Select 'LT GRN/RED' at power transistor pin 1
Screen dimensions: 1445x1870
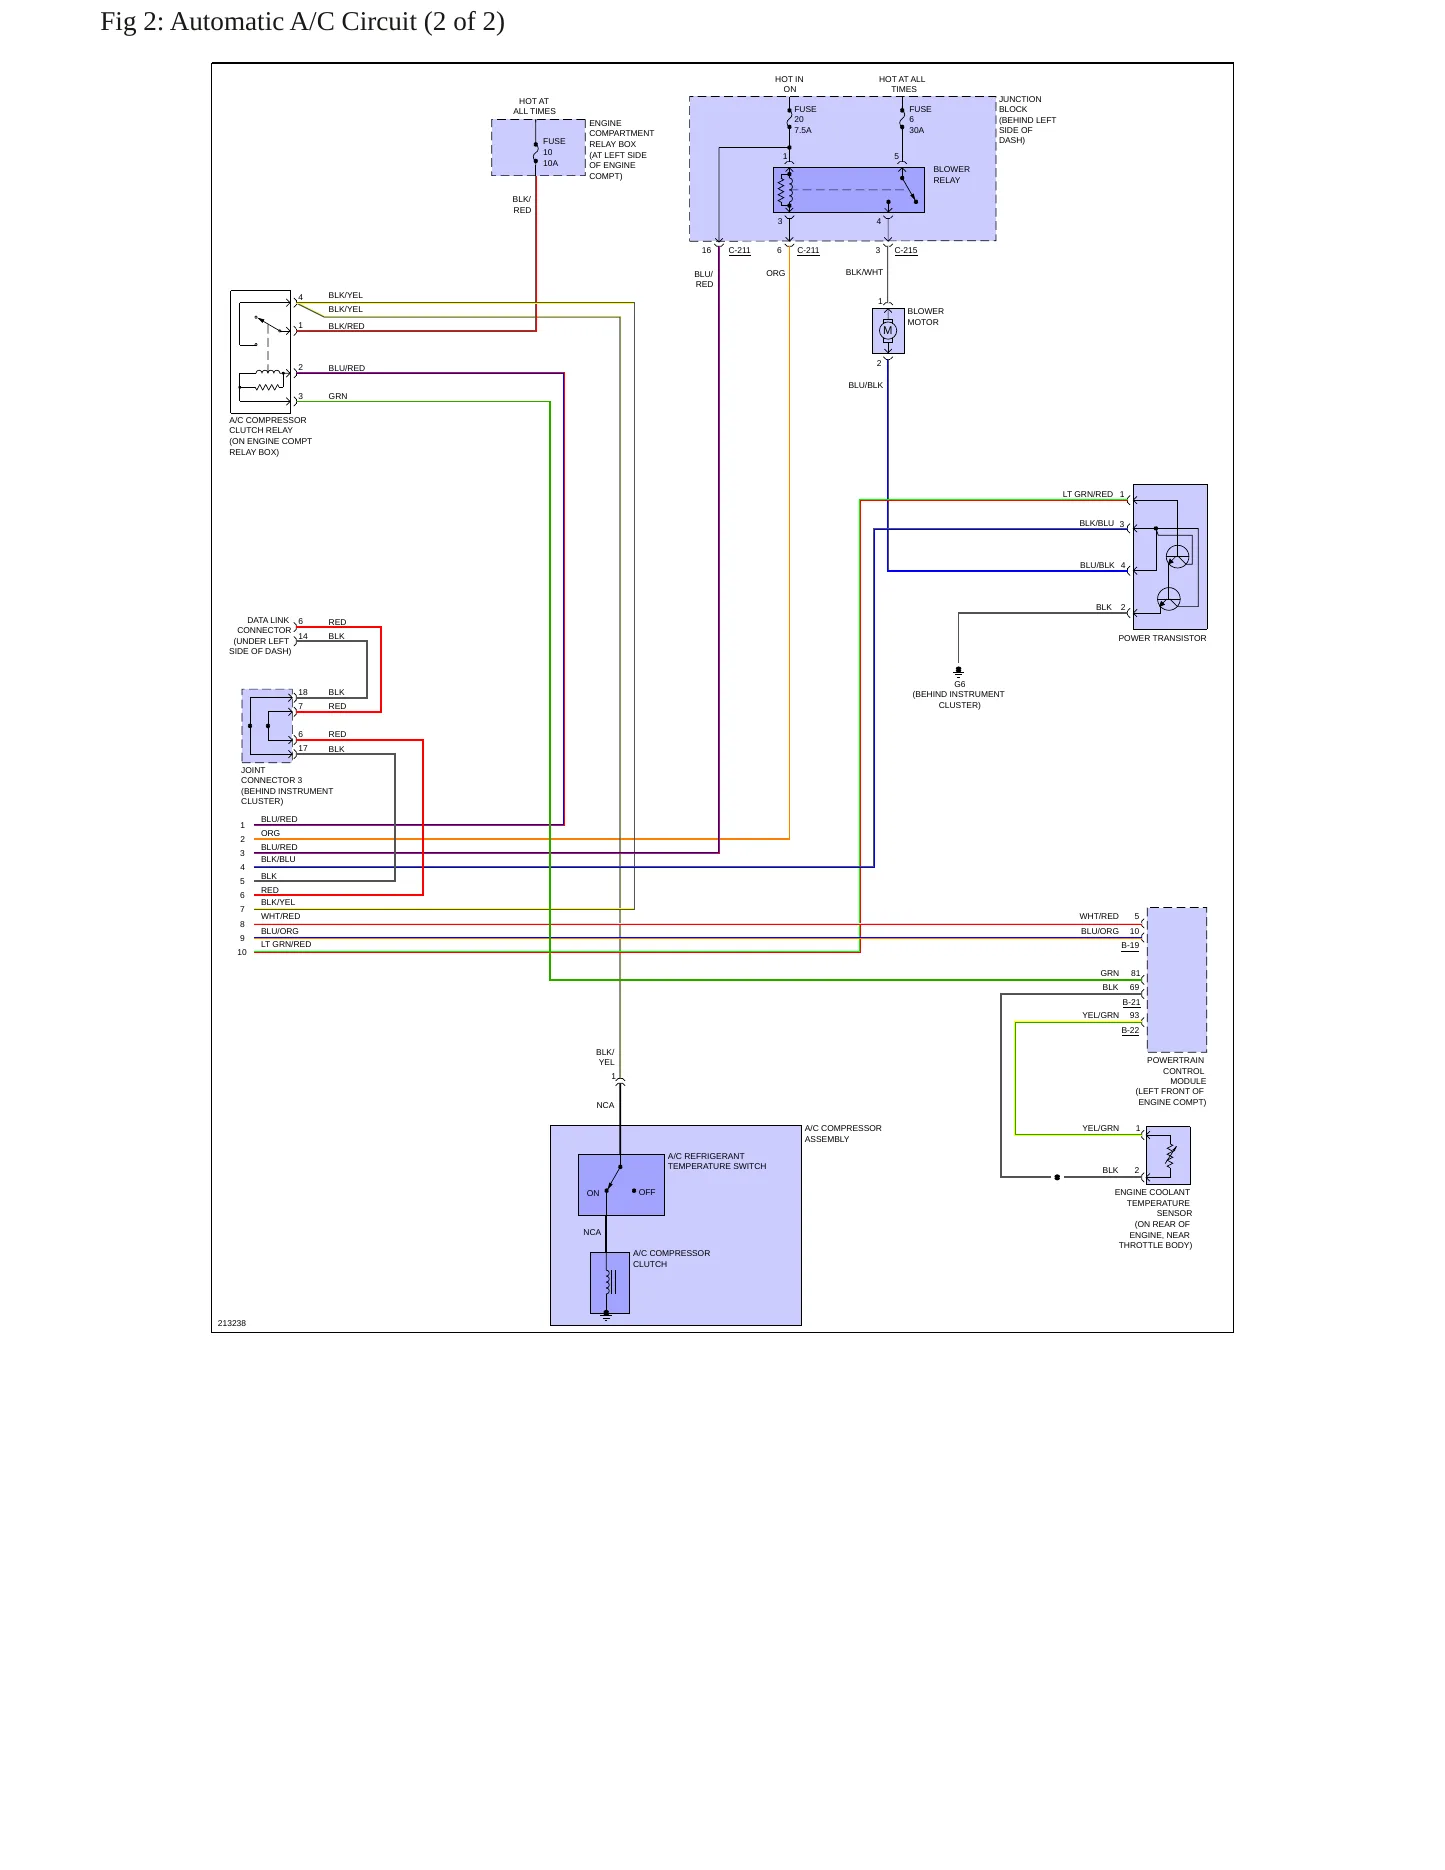pyautogui.click(x=1088, y=494)
